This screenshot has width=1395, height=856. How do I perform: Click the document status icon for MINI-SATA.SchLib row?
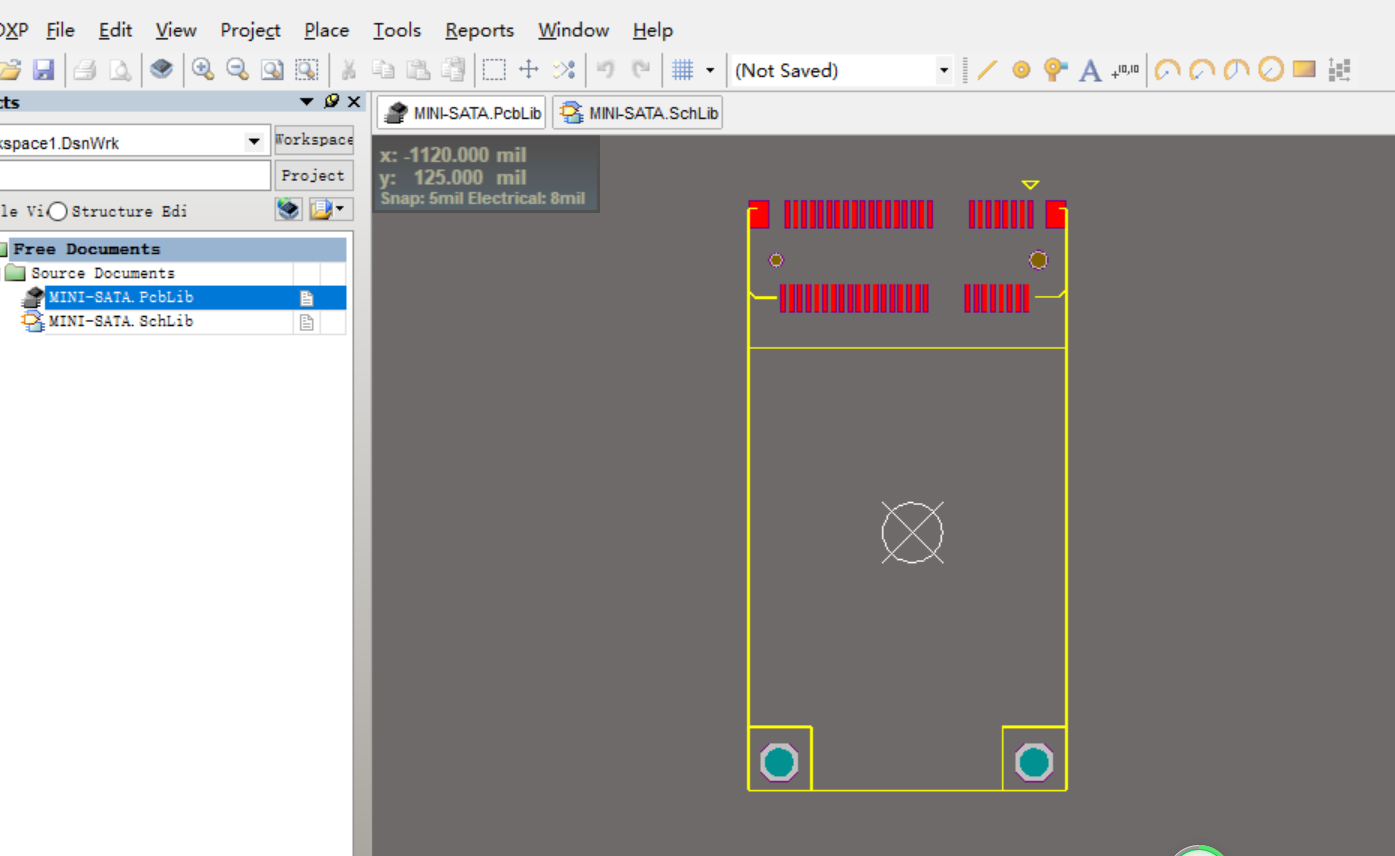307,322
